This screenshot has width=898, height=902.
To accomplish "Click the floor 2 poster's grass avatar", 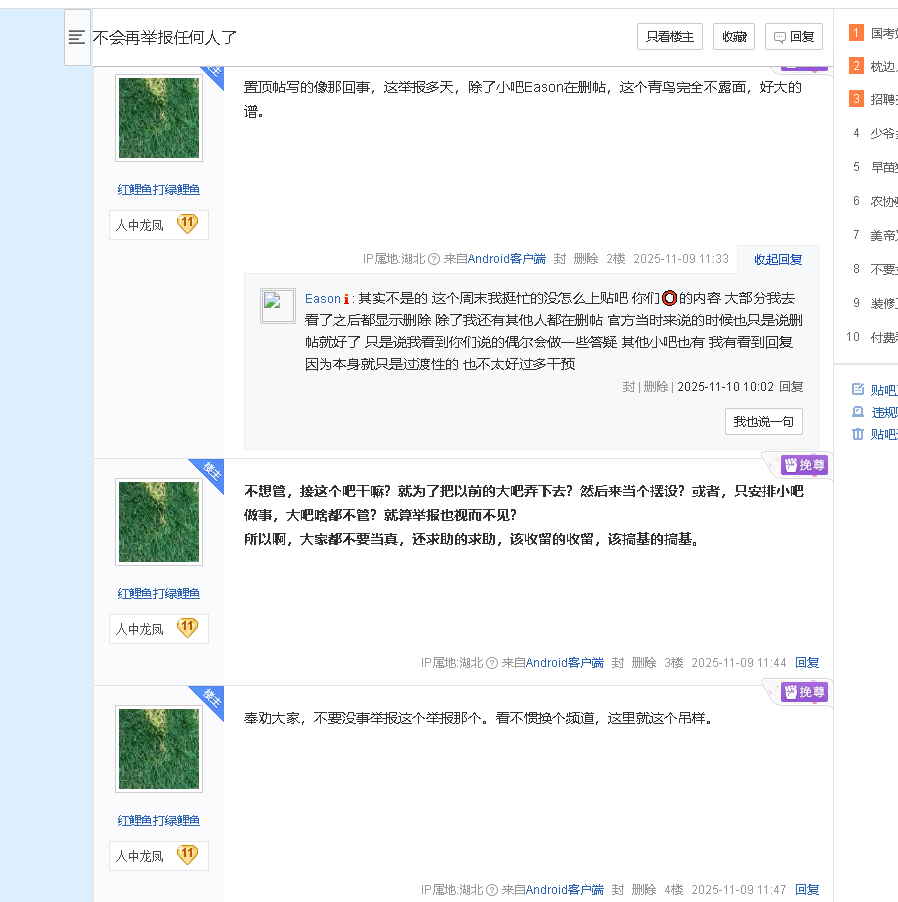I will [x=159, y=118].
